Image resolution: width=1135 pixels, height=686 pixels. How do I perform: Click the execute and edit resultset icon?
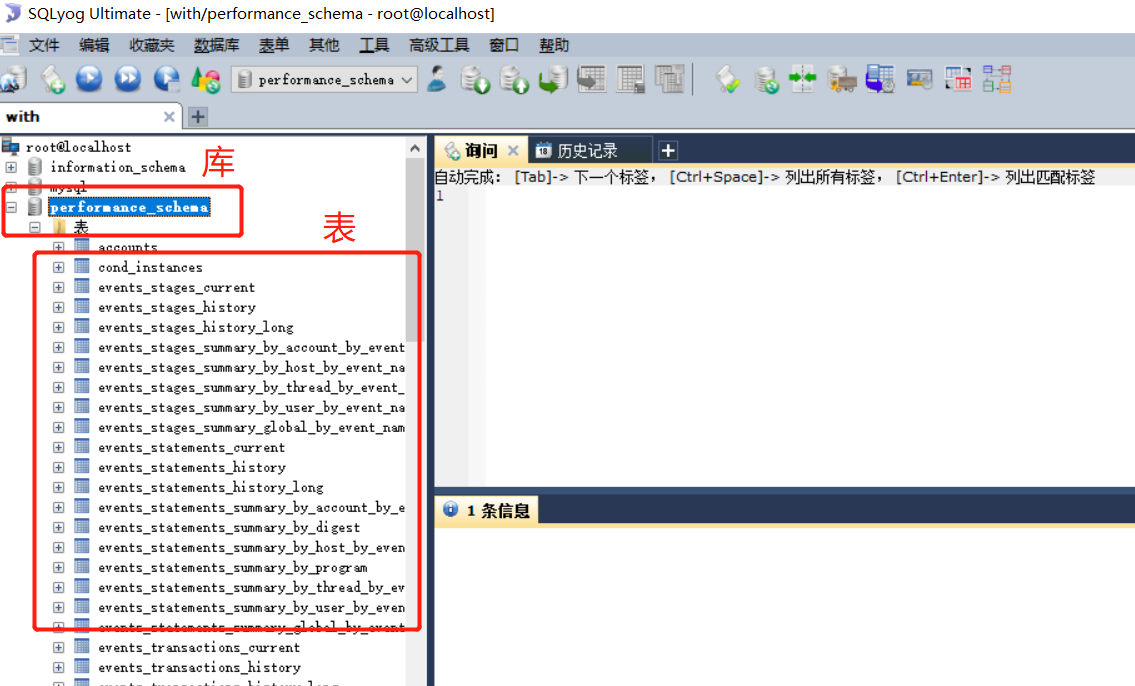[166, 79]
